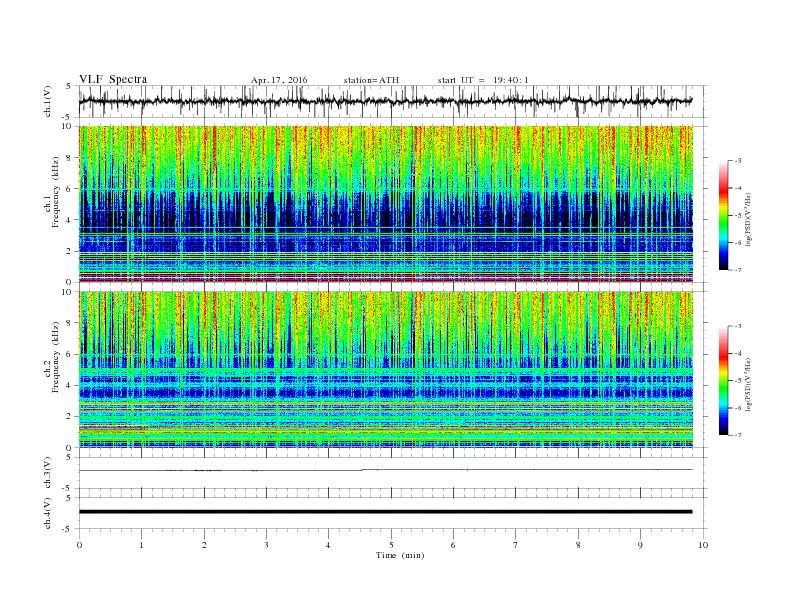Viewport: 792px width, 612px height.
Task: Select the 'start UT = 19:40:1' text
Action: click(483, 80)
